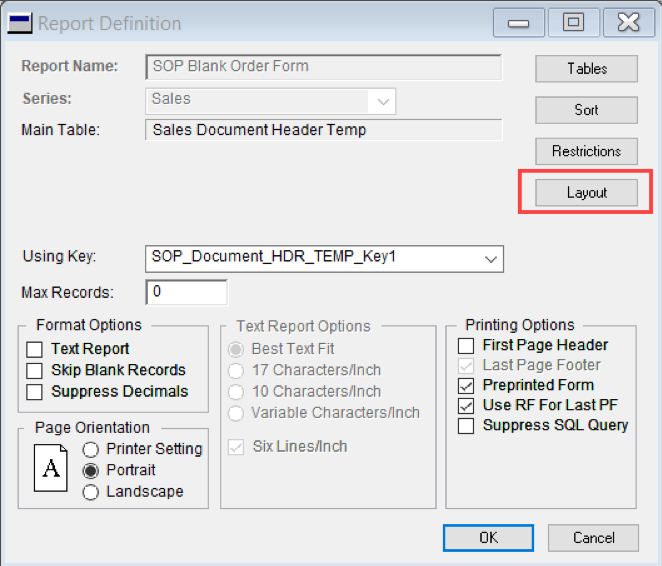This screenshot has height=566, width=662.
Task: Check Suppress Decimals option
Action: point(35,392)
